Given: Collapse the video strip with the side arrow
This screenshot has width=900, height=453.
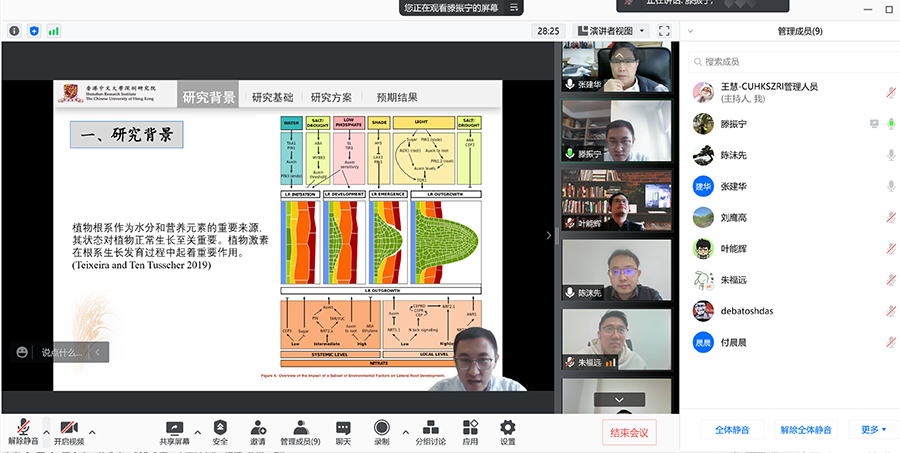Looking at the screenshot, I should point(549,235).
